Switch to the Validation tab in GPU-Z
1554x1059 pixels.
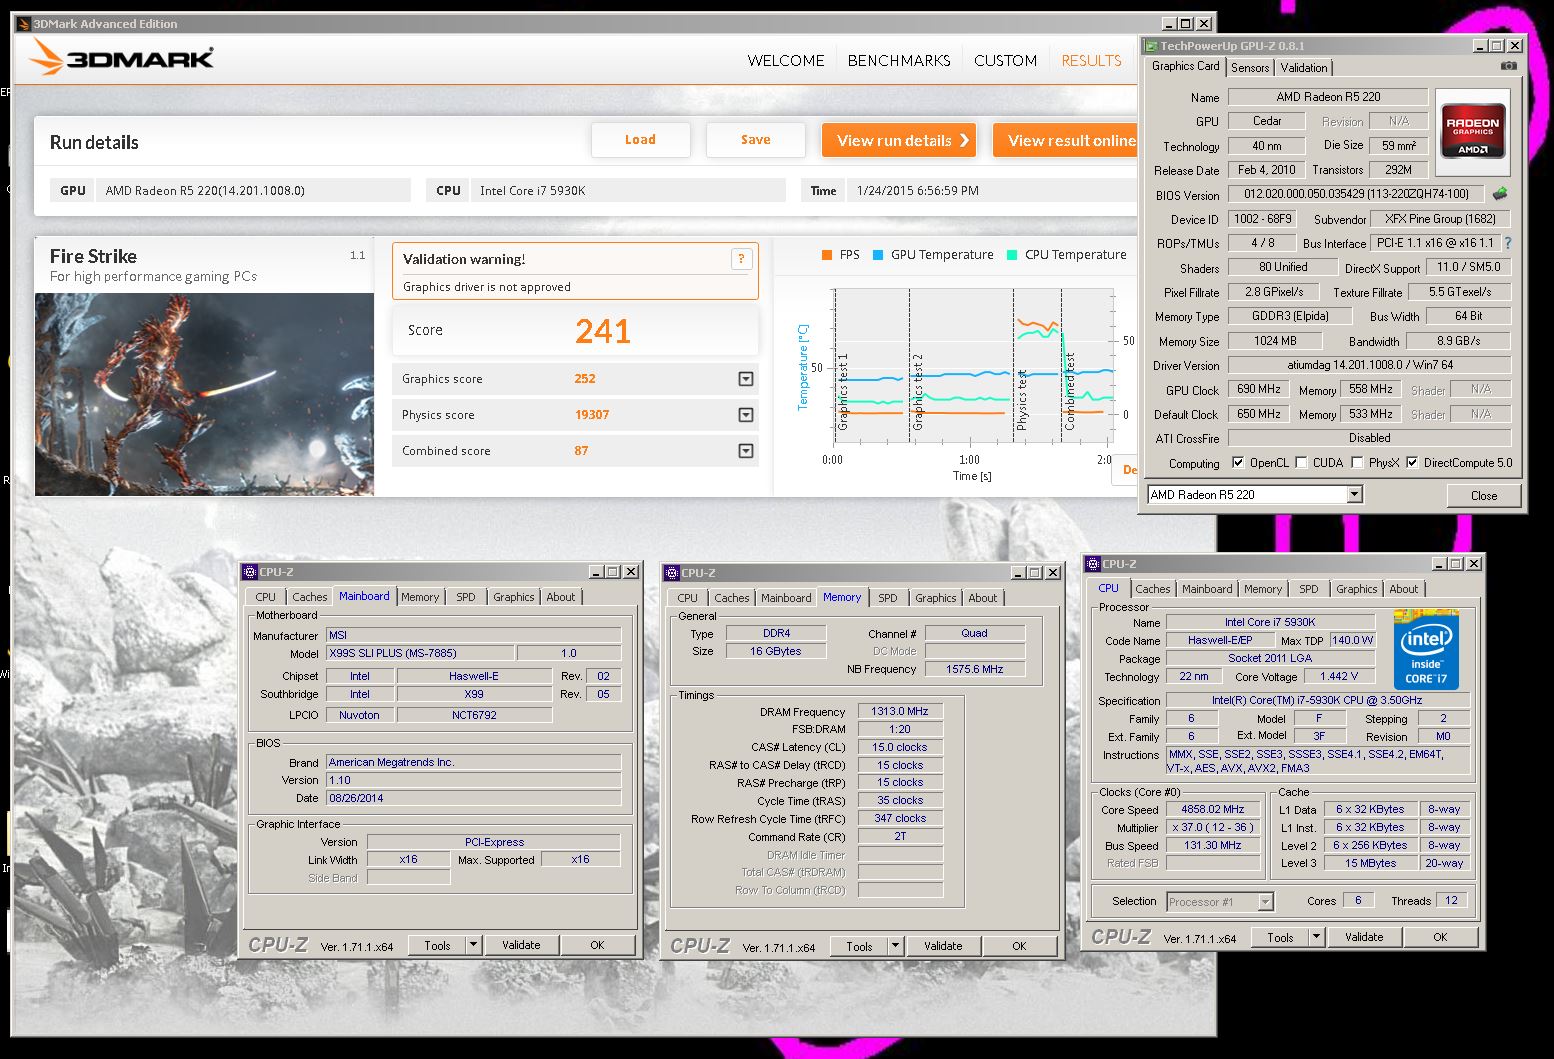click(1304, 68)
